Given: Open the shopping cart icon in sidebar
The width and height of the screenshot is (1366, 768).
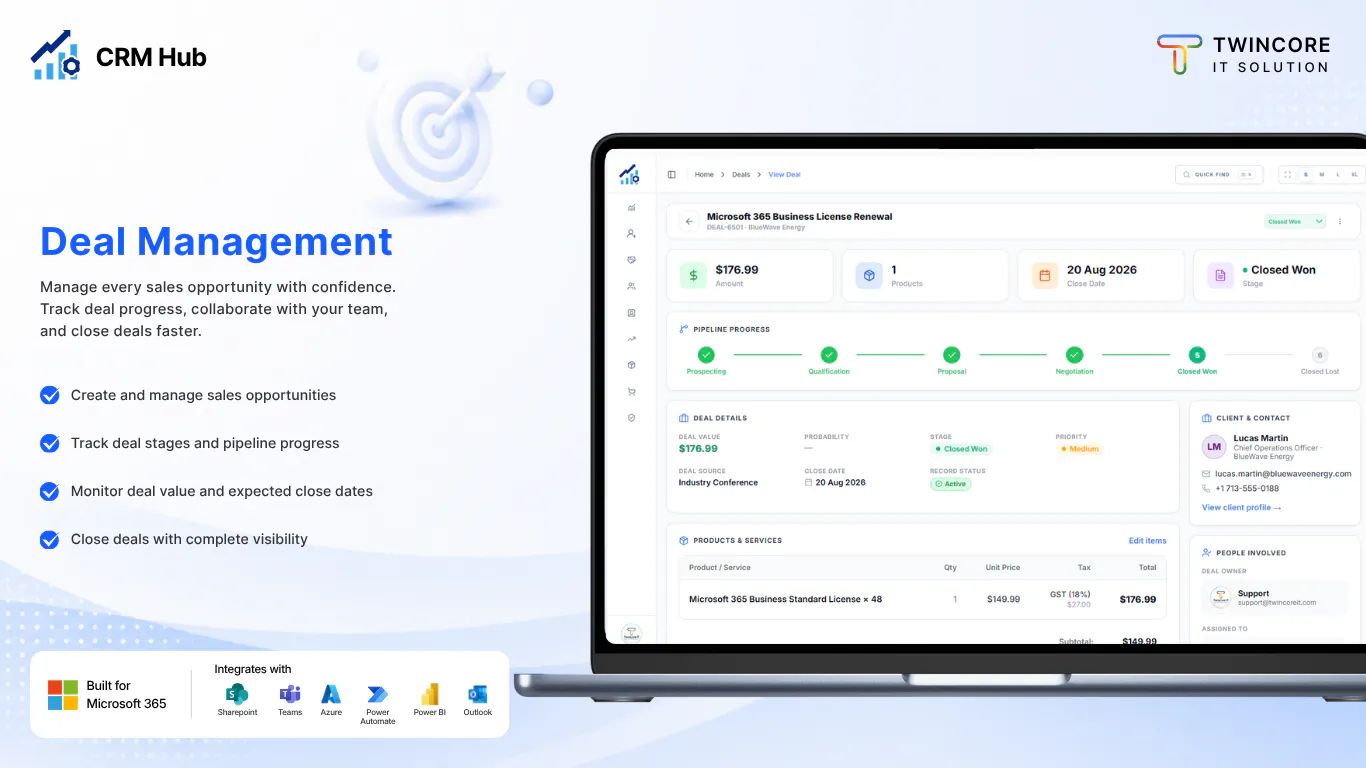Looking at the screenshot, I should 631,392.
